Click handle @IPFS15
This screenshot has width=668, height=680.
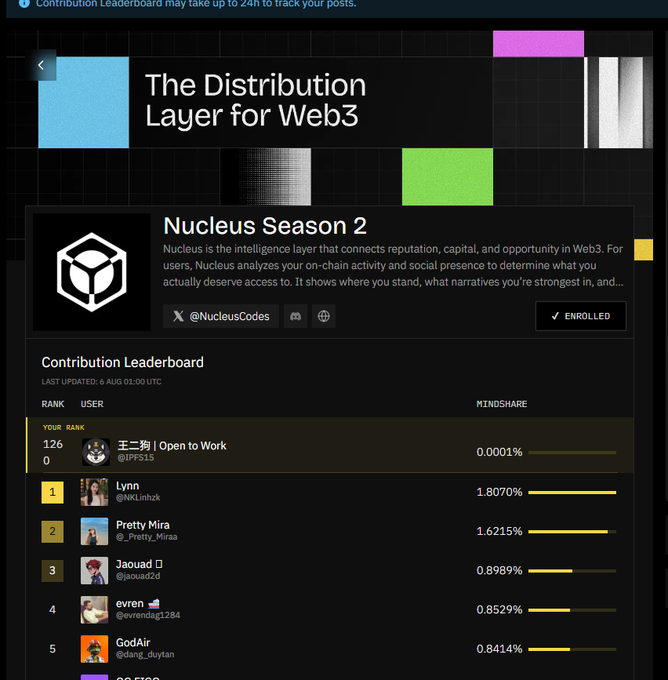136,458
